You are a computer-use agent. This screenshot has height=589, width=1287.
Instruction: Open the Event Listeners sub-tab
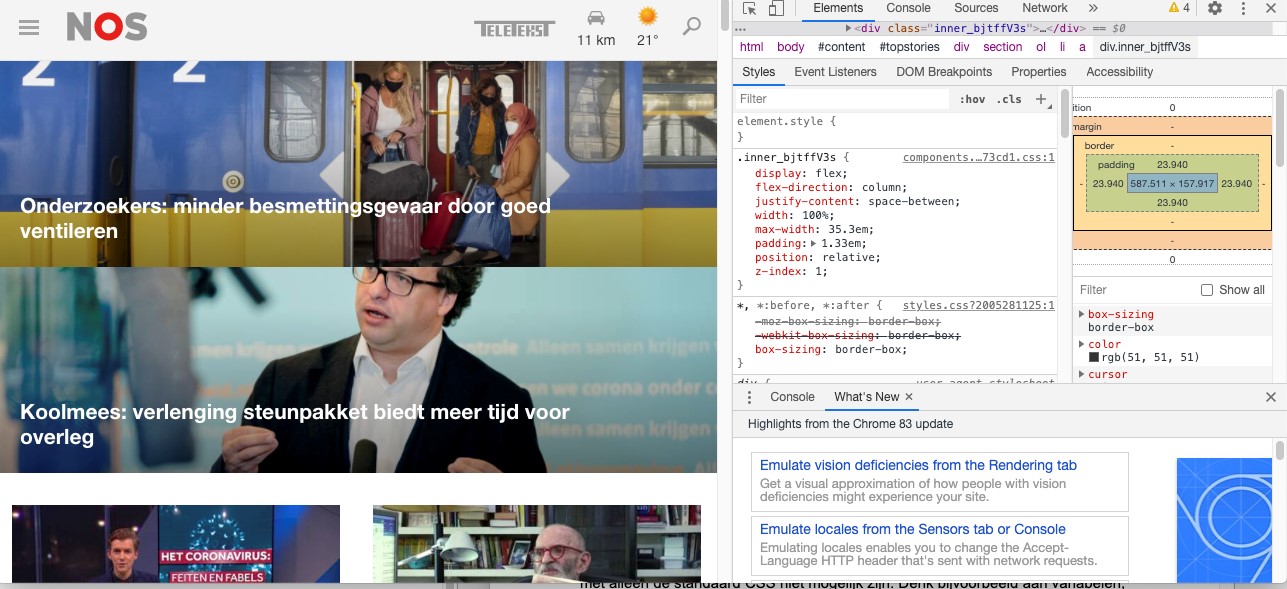[835, 72]
